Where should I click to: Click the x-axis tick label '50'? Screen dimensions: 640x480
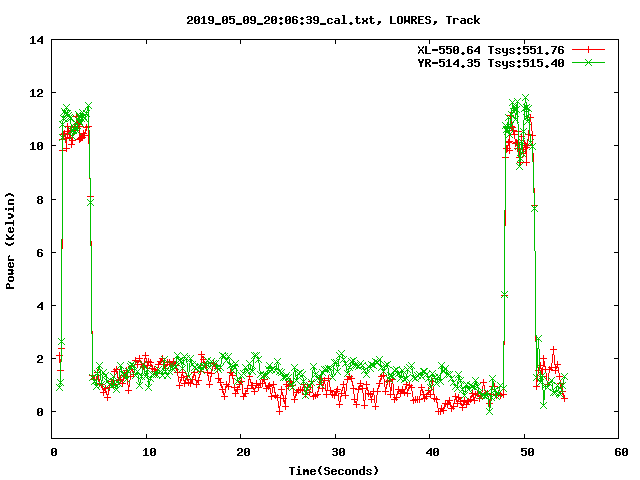527,452
